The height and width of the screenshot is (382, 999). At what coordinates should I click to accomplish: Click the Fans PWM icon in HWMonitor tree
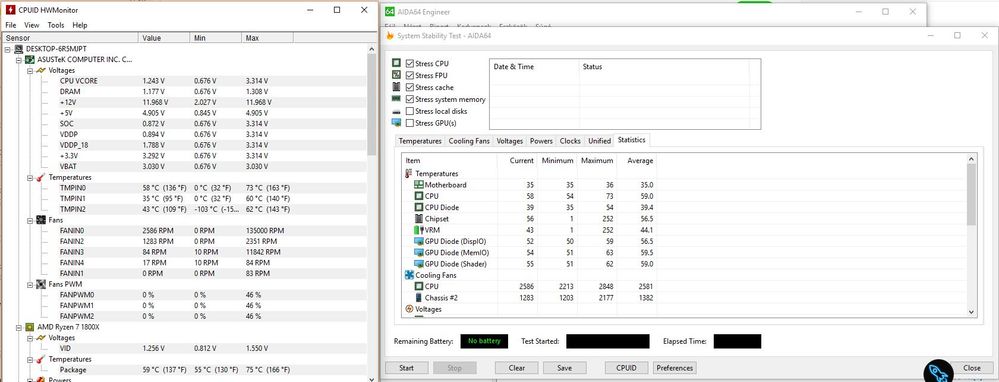(x=40, y=284)
